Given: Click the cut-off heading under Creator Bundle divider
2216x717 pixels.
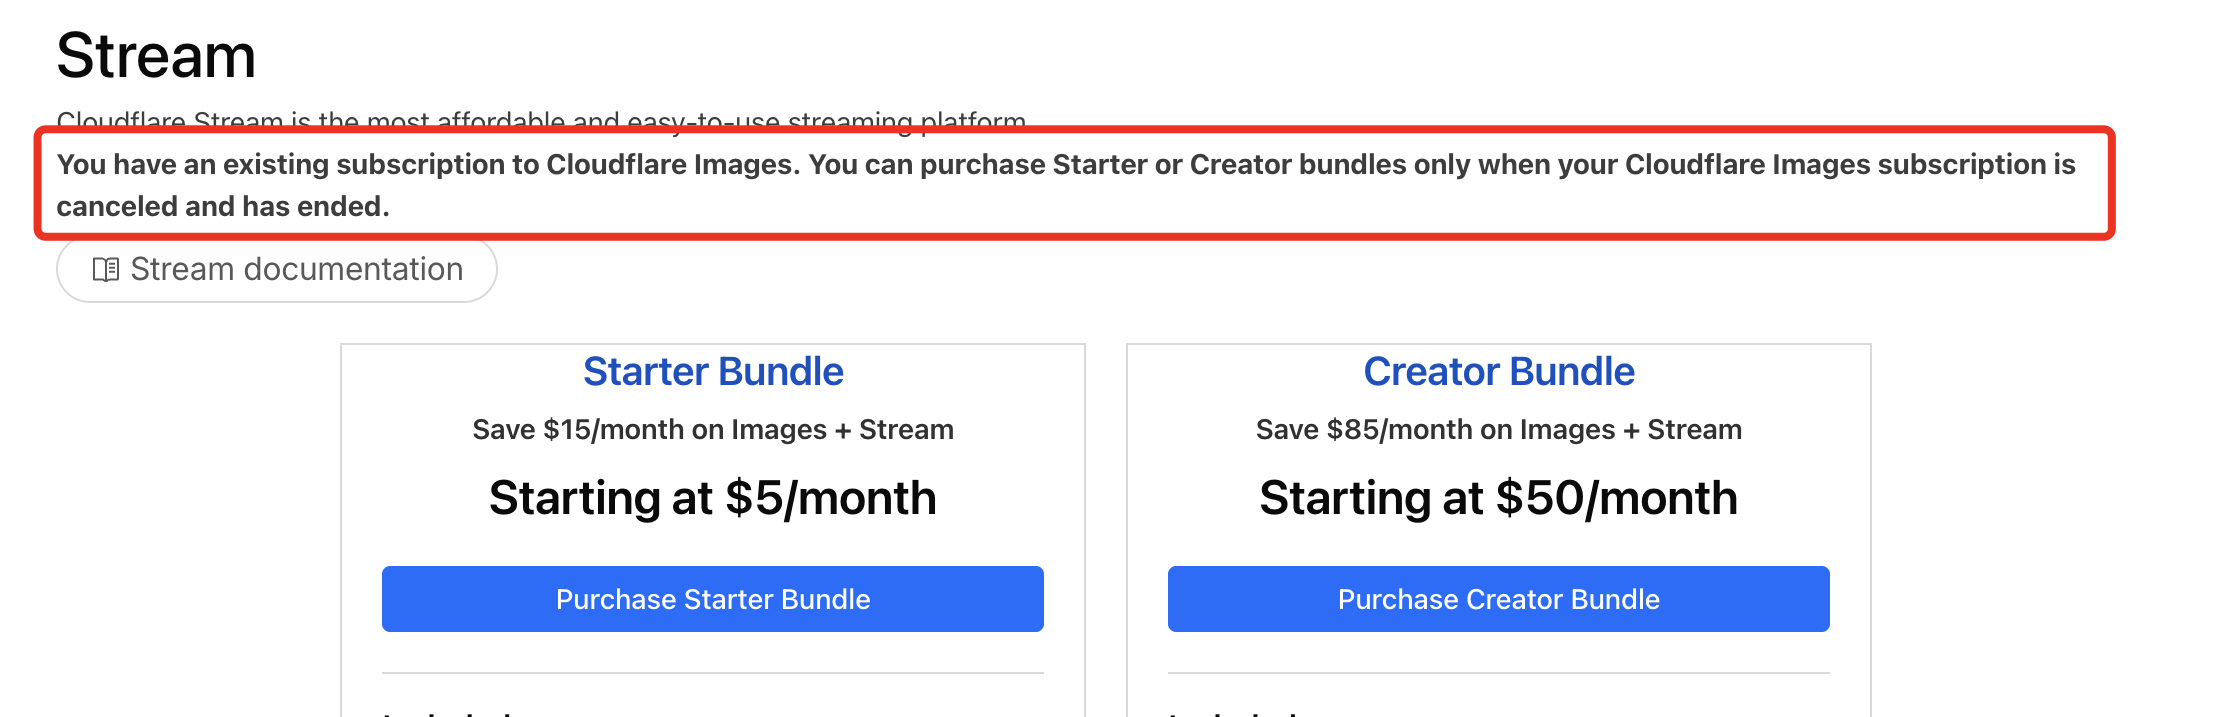Looking at the screenshot, I should (x=1236, y=712).
